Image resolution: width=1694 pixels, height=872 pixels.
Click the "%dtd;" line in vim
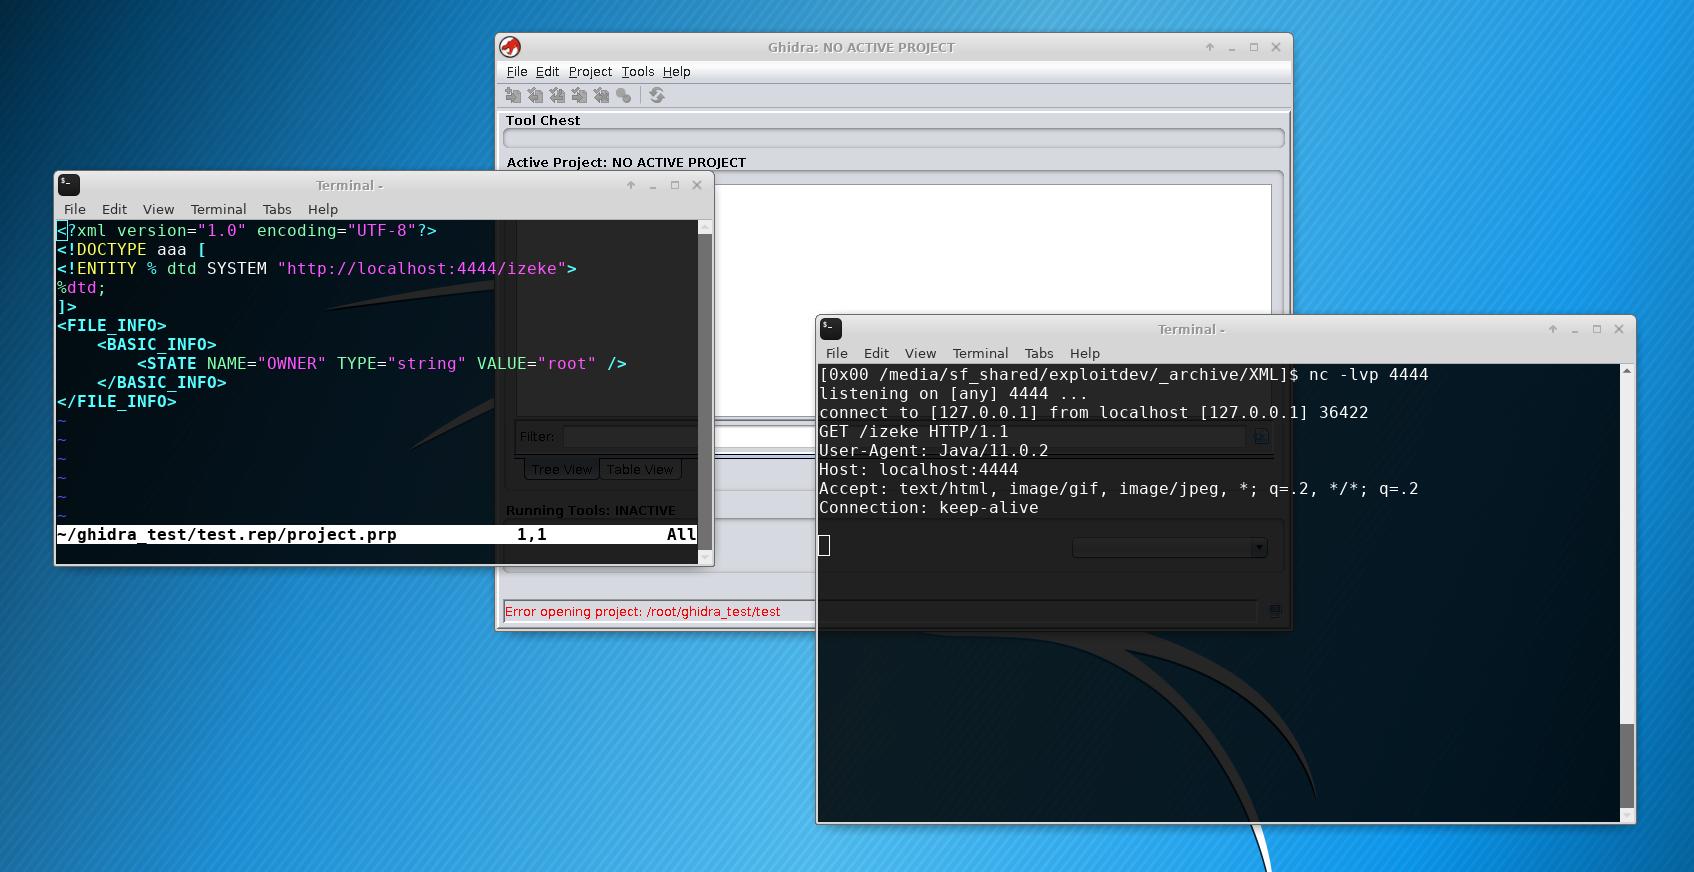82,287
